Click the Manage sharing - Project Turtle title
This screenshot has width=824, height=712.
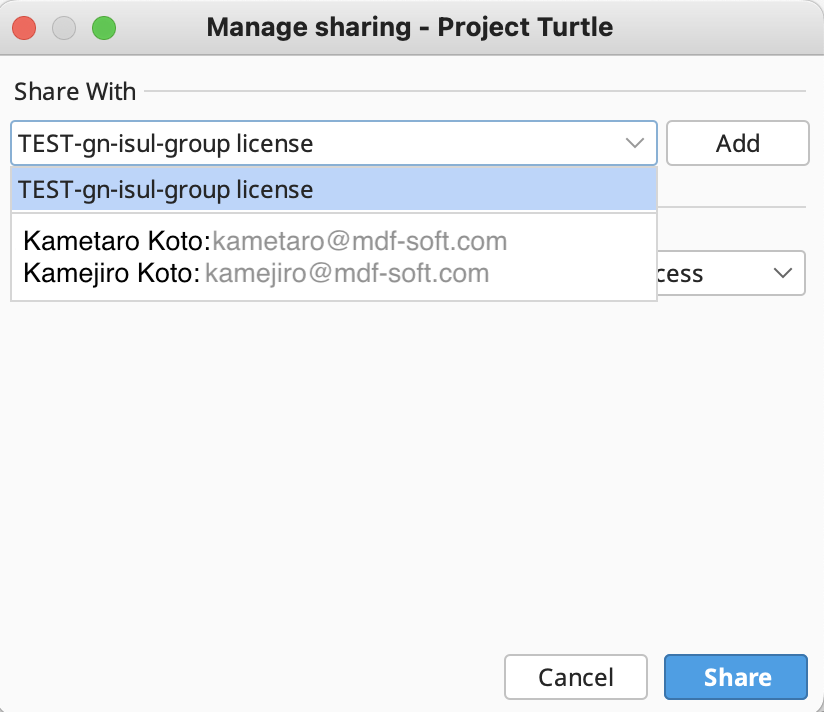[409, 27]
